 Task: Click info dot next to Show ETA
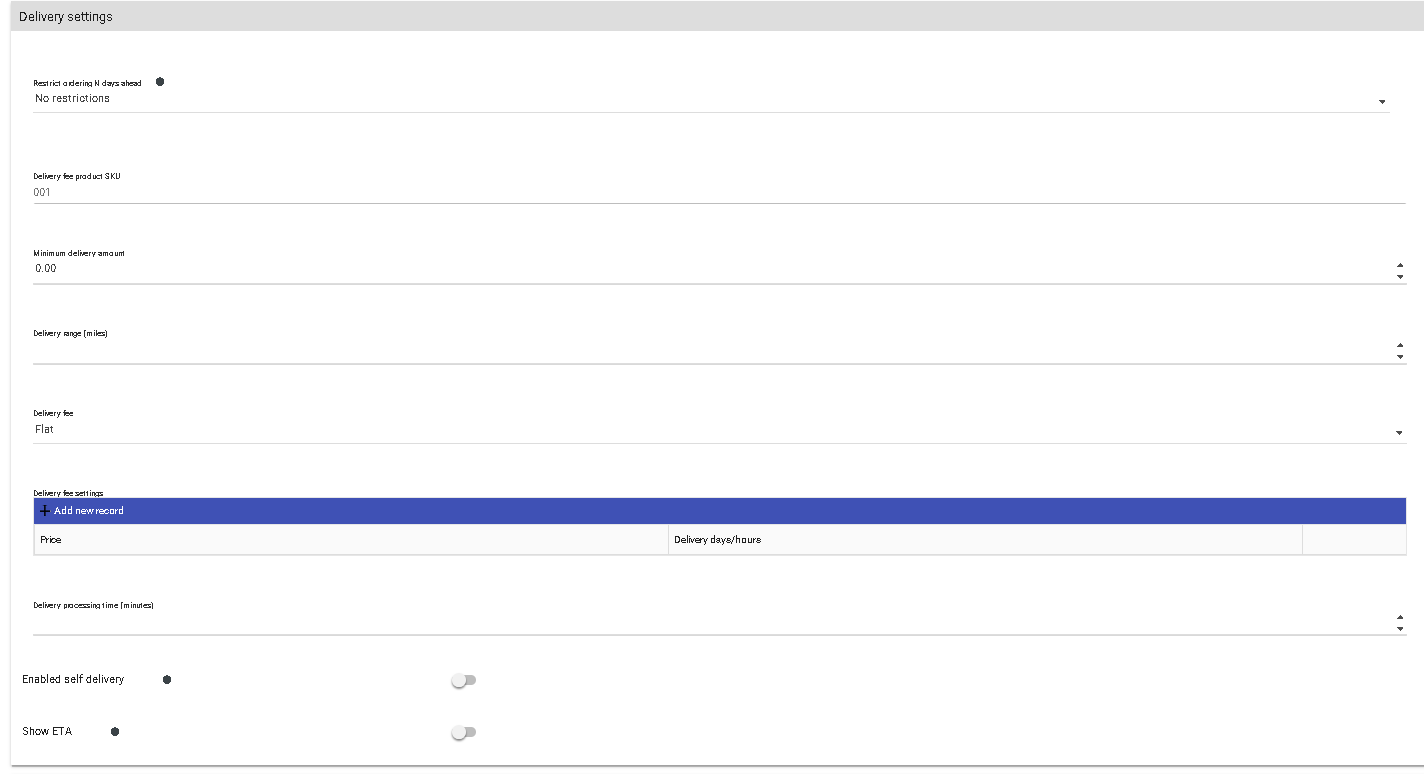pyautogui.click(x=115, y=732)
